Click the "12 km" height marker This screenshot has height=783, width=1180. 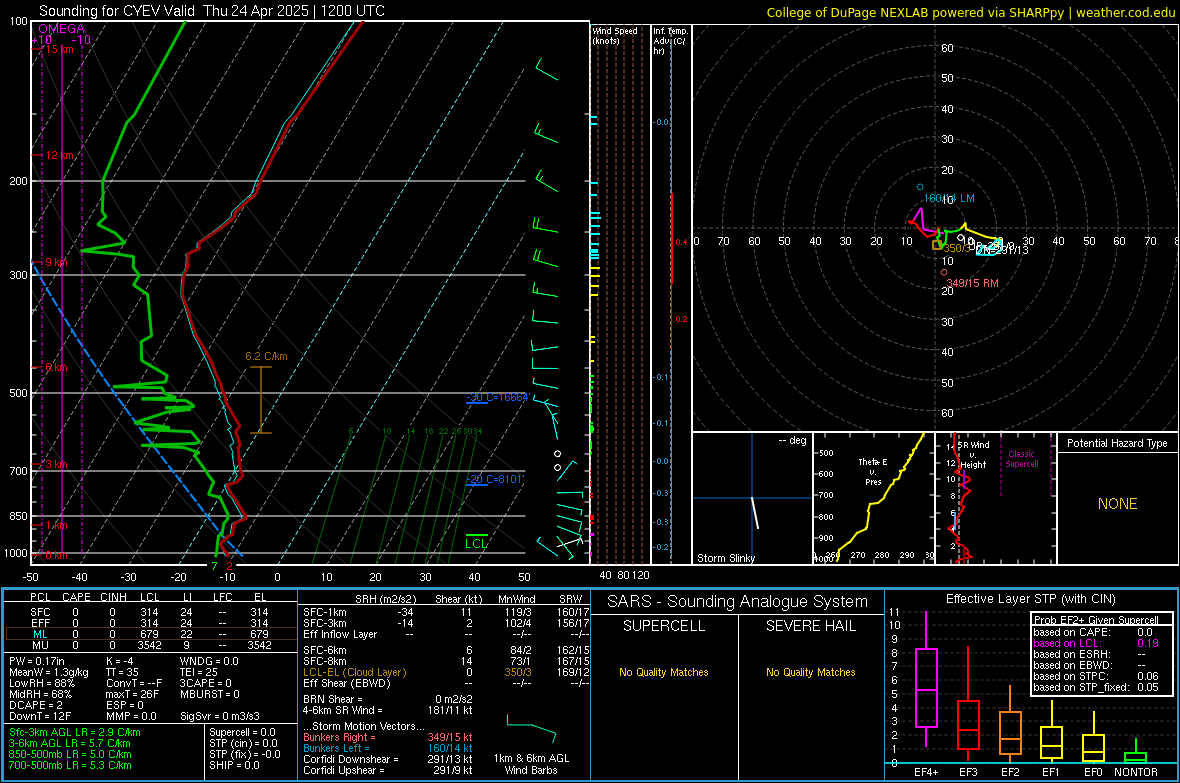coord(59,155)
